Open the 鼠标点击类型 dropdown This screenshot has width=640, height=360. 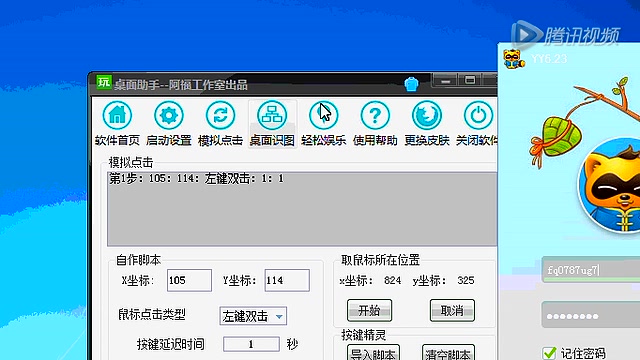point(253,316)
